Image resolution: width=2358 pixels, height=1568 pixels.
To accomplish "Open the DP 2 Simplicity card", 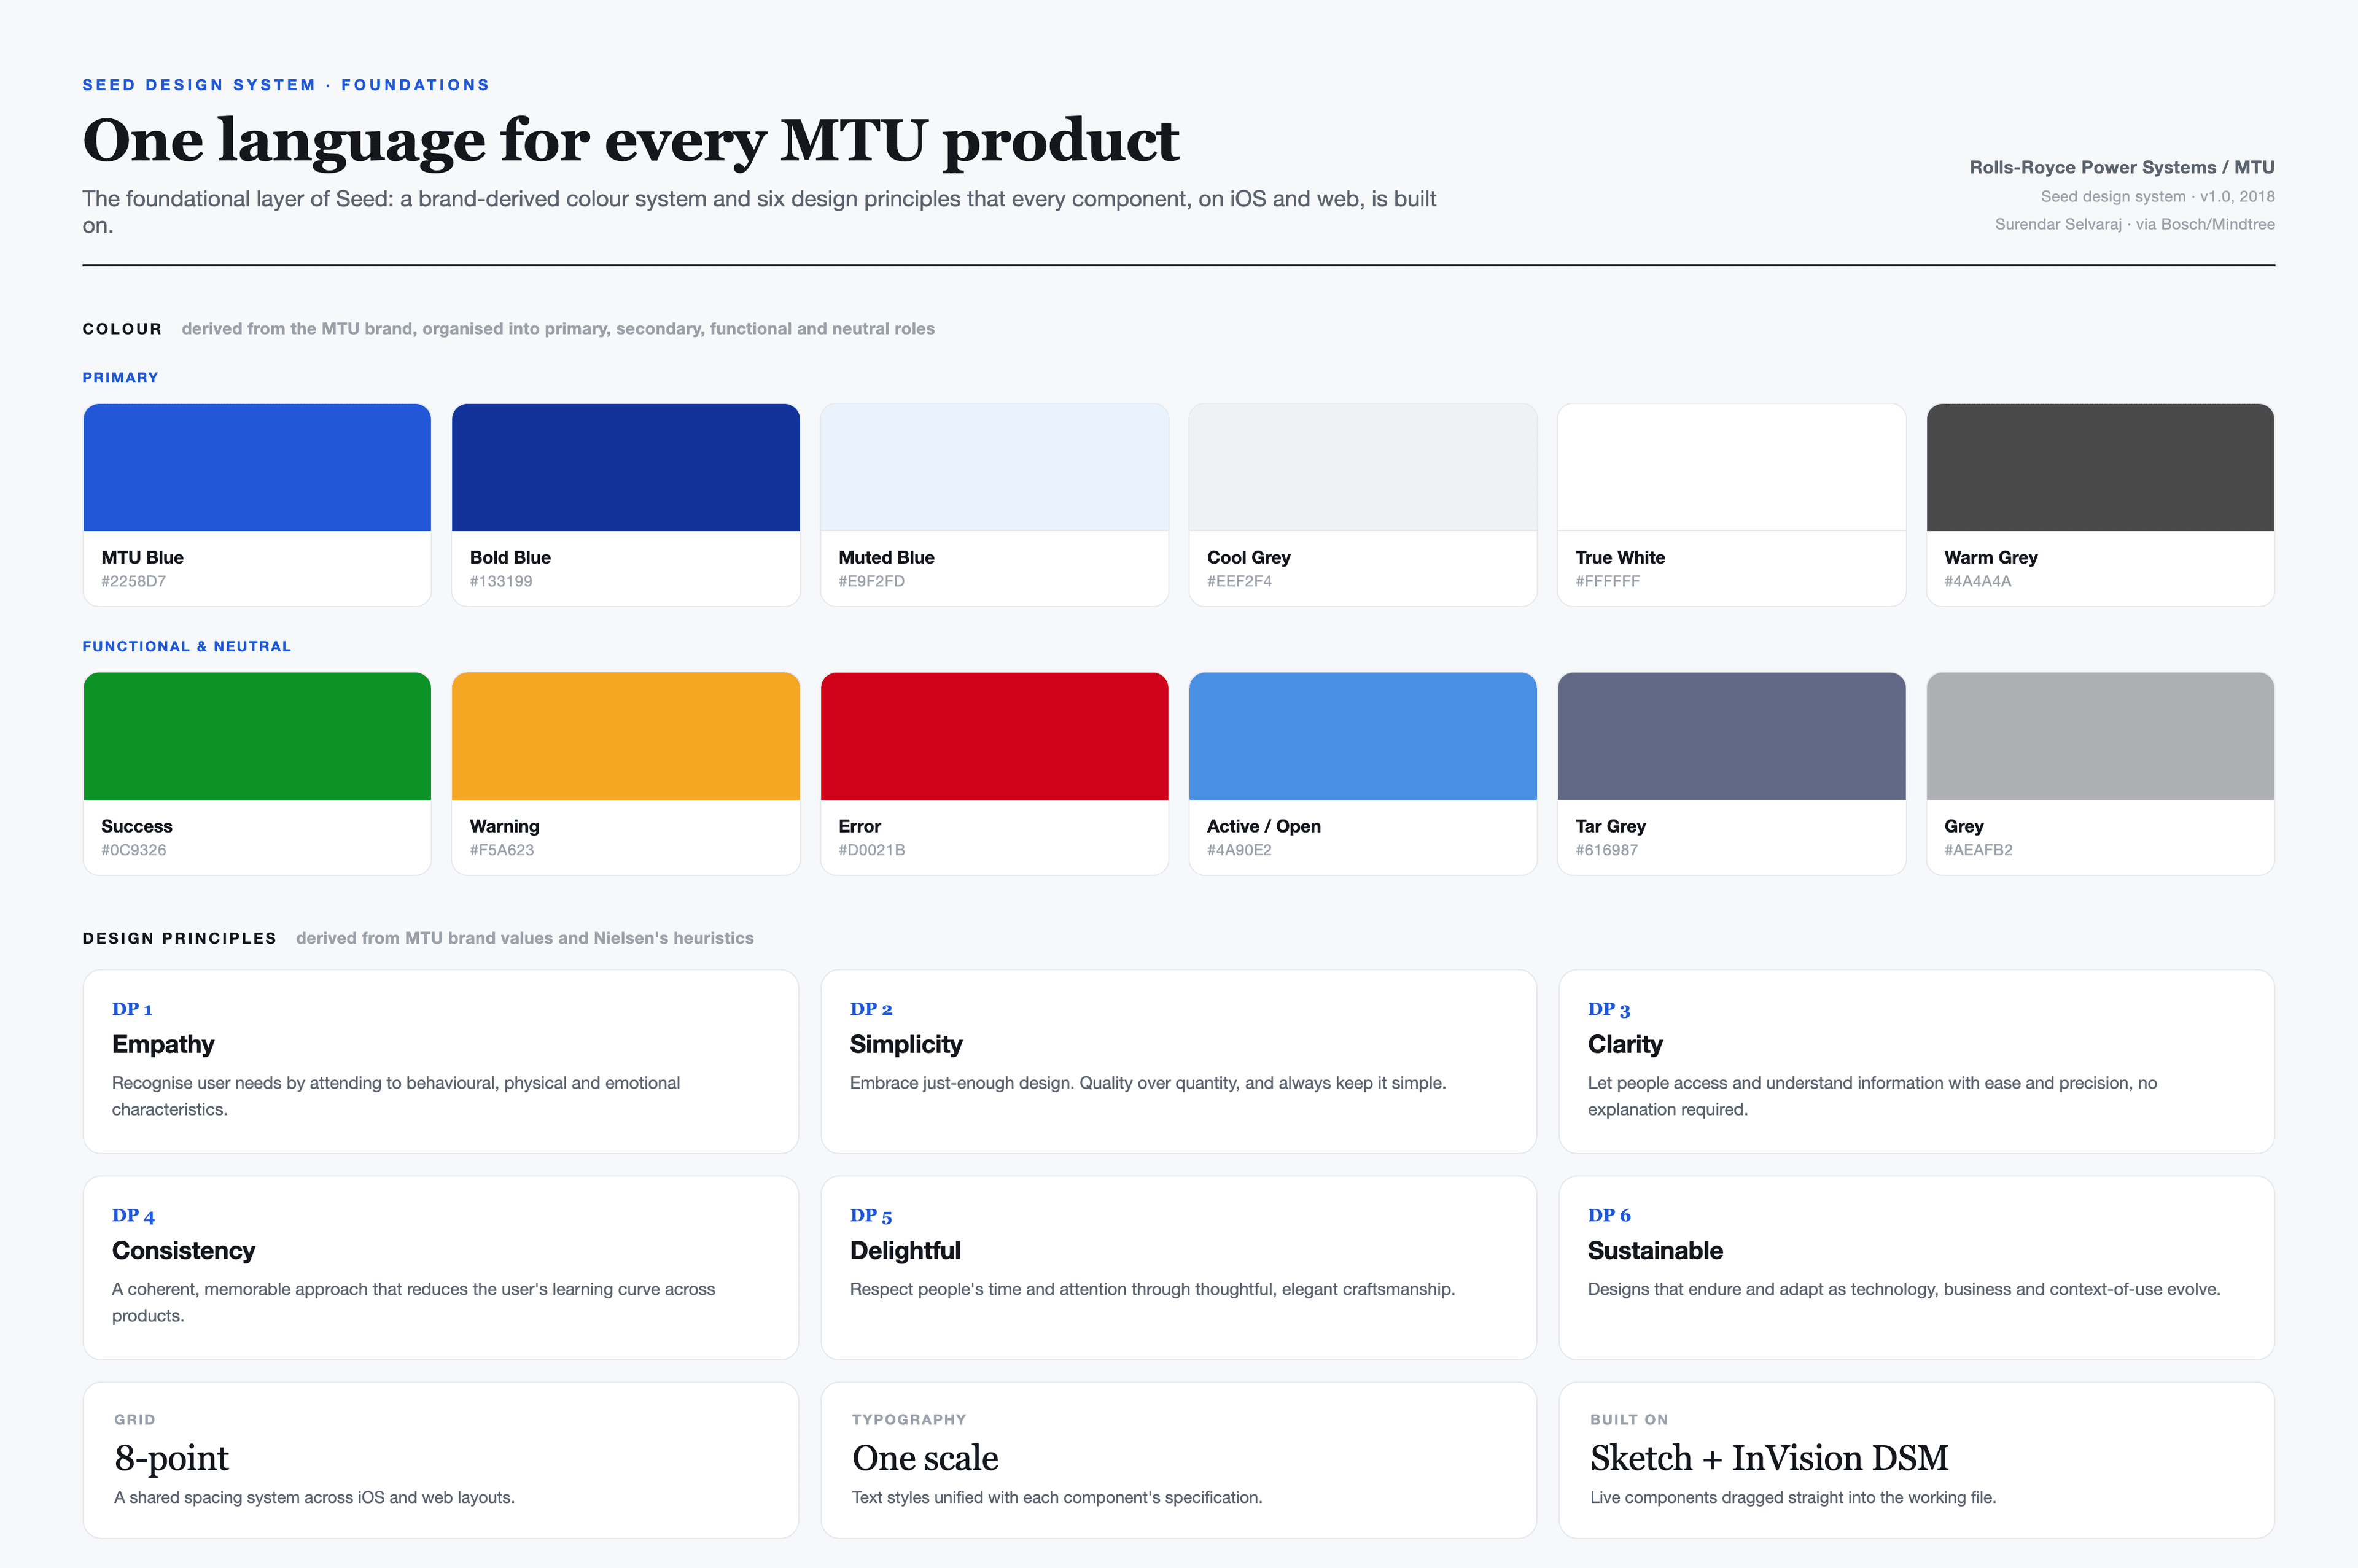I will point(1179,1061).
